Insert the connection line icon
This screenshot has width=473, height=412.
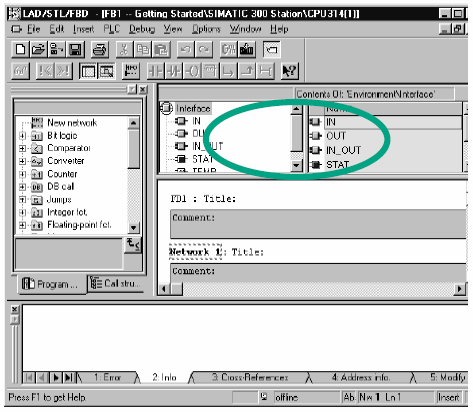265,71
